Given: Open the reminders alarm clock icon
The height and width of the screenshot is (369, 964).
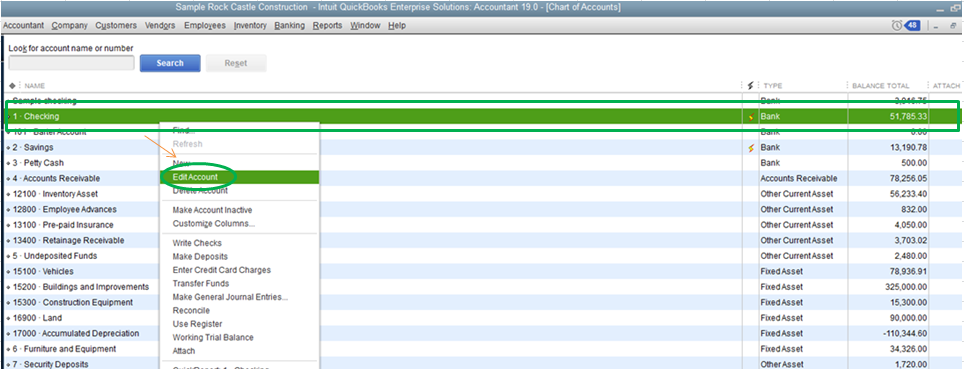Looking at the screenshot, I should [x=896, y=26].
